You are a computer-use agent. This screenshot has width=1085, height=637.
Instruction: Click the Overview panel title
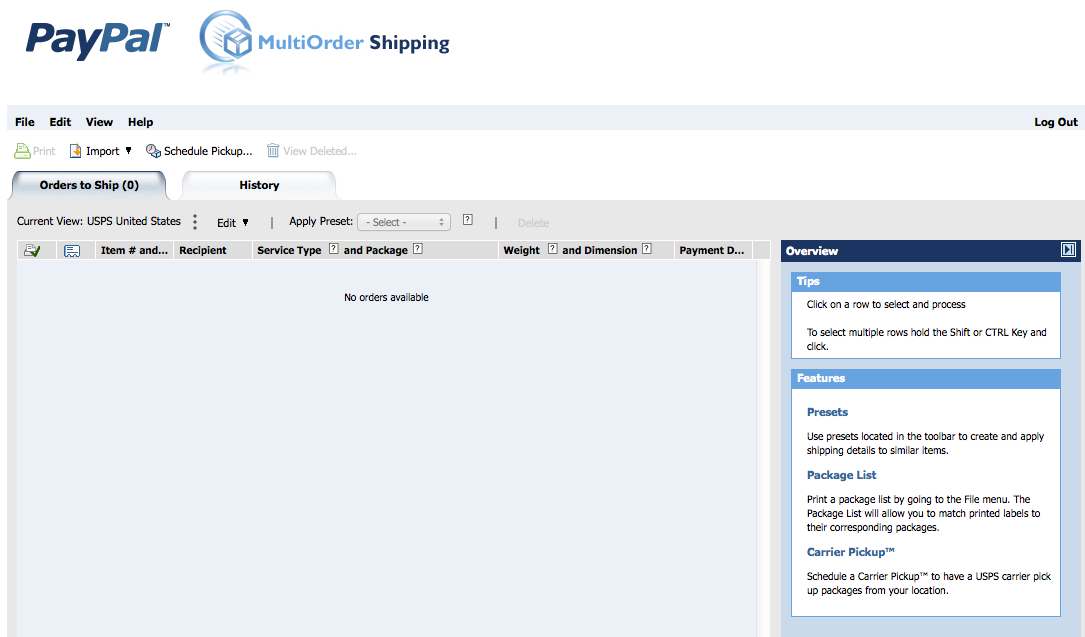tap(812, 251)
